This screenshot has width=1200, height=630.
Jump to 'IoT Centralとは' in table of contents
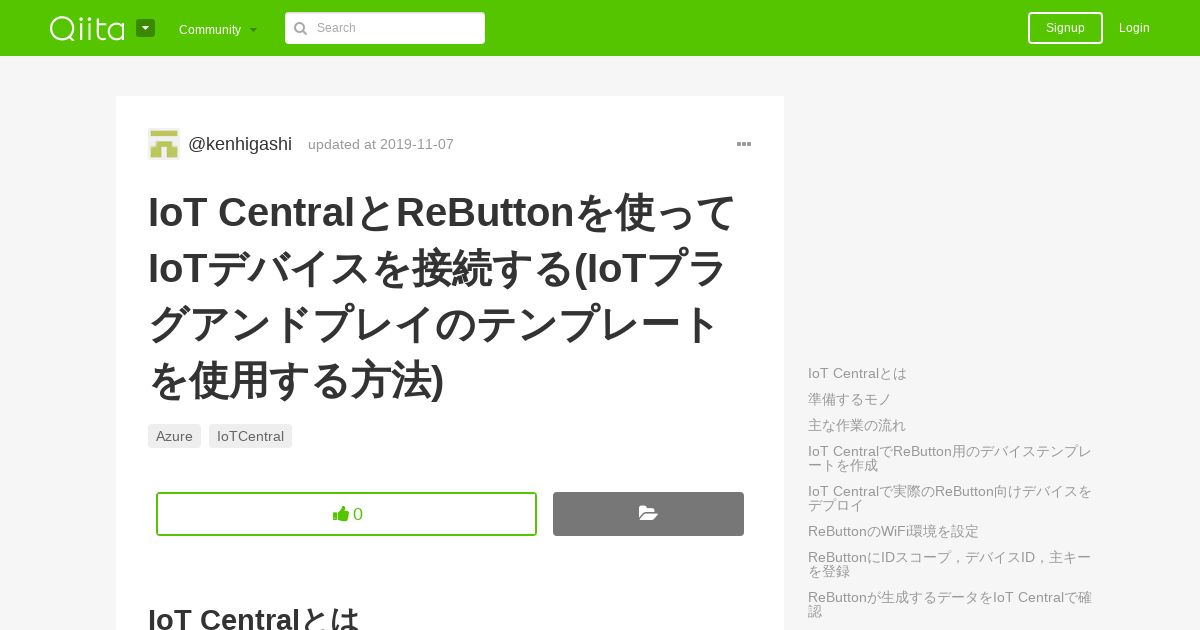pyautogui.click(x=857, y=373)
